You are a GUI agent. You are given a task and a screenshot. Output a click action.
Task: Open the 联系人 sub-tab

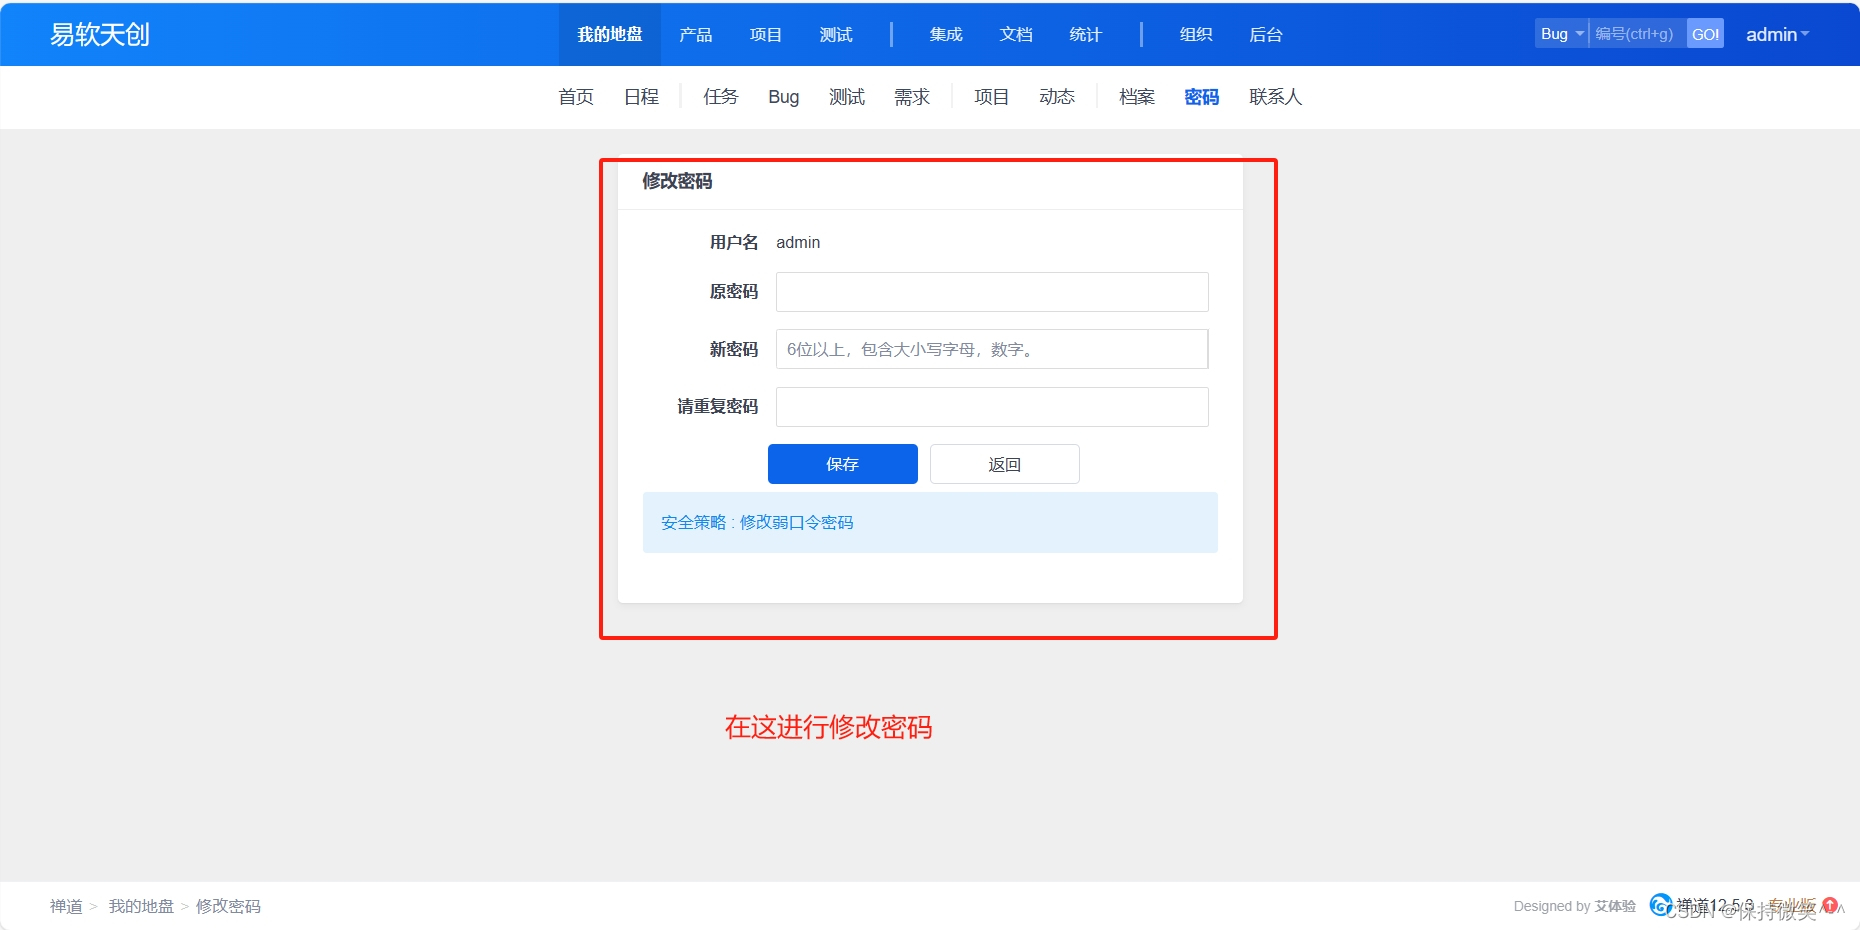pyautogui.click(x=1276, y=97)
